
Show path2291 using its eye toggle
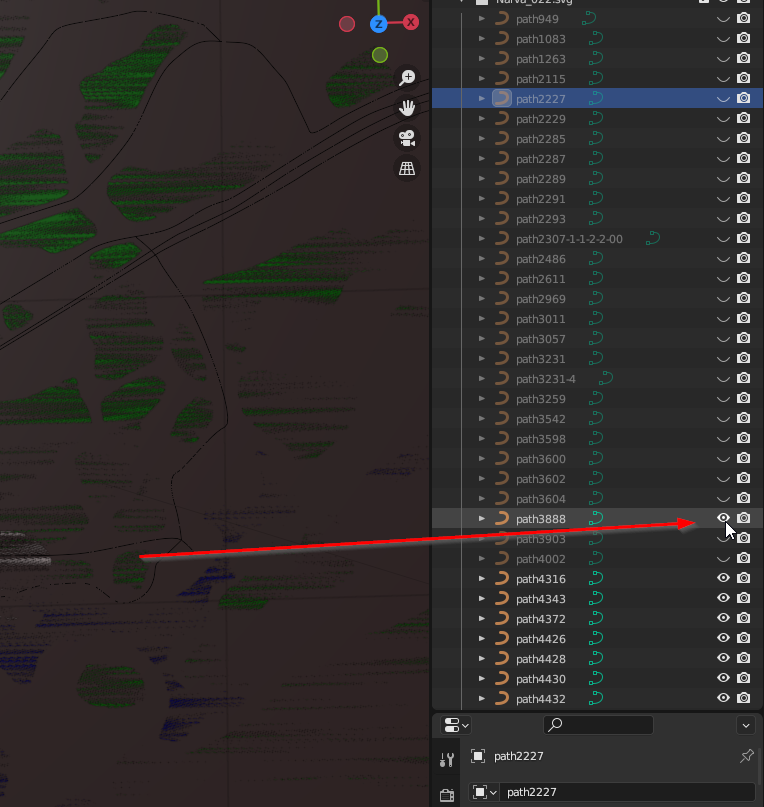coord(723,199)
